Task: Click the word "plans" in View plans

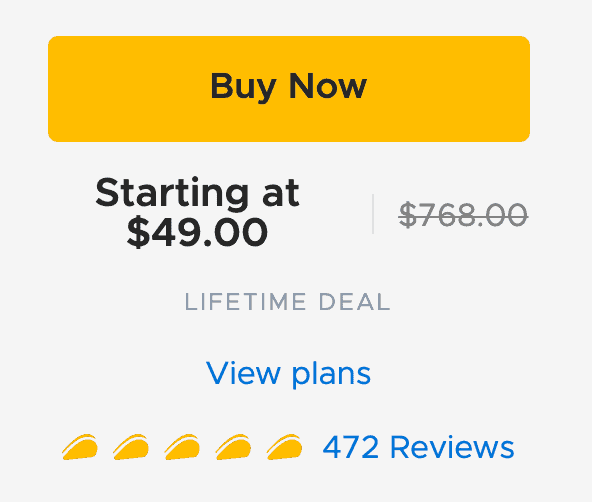Action: (331, 374)
